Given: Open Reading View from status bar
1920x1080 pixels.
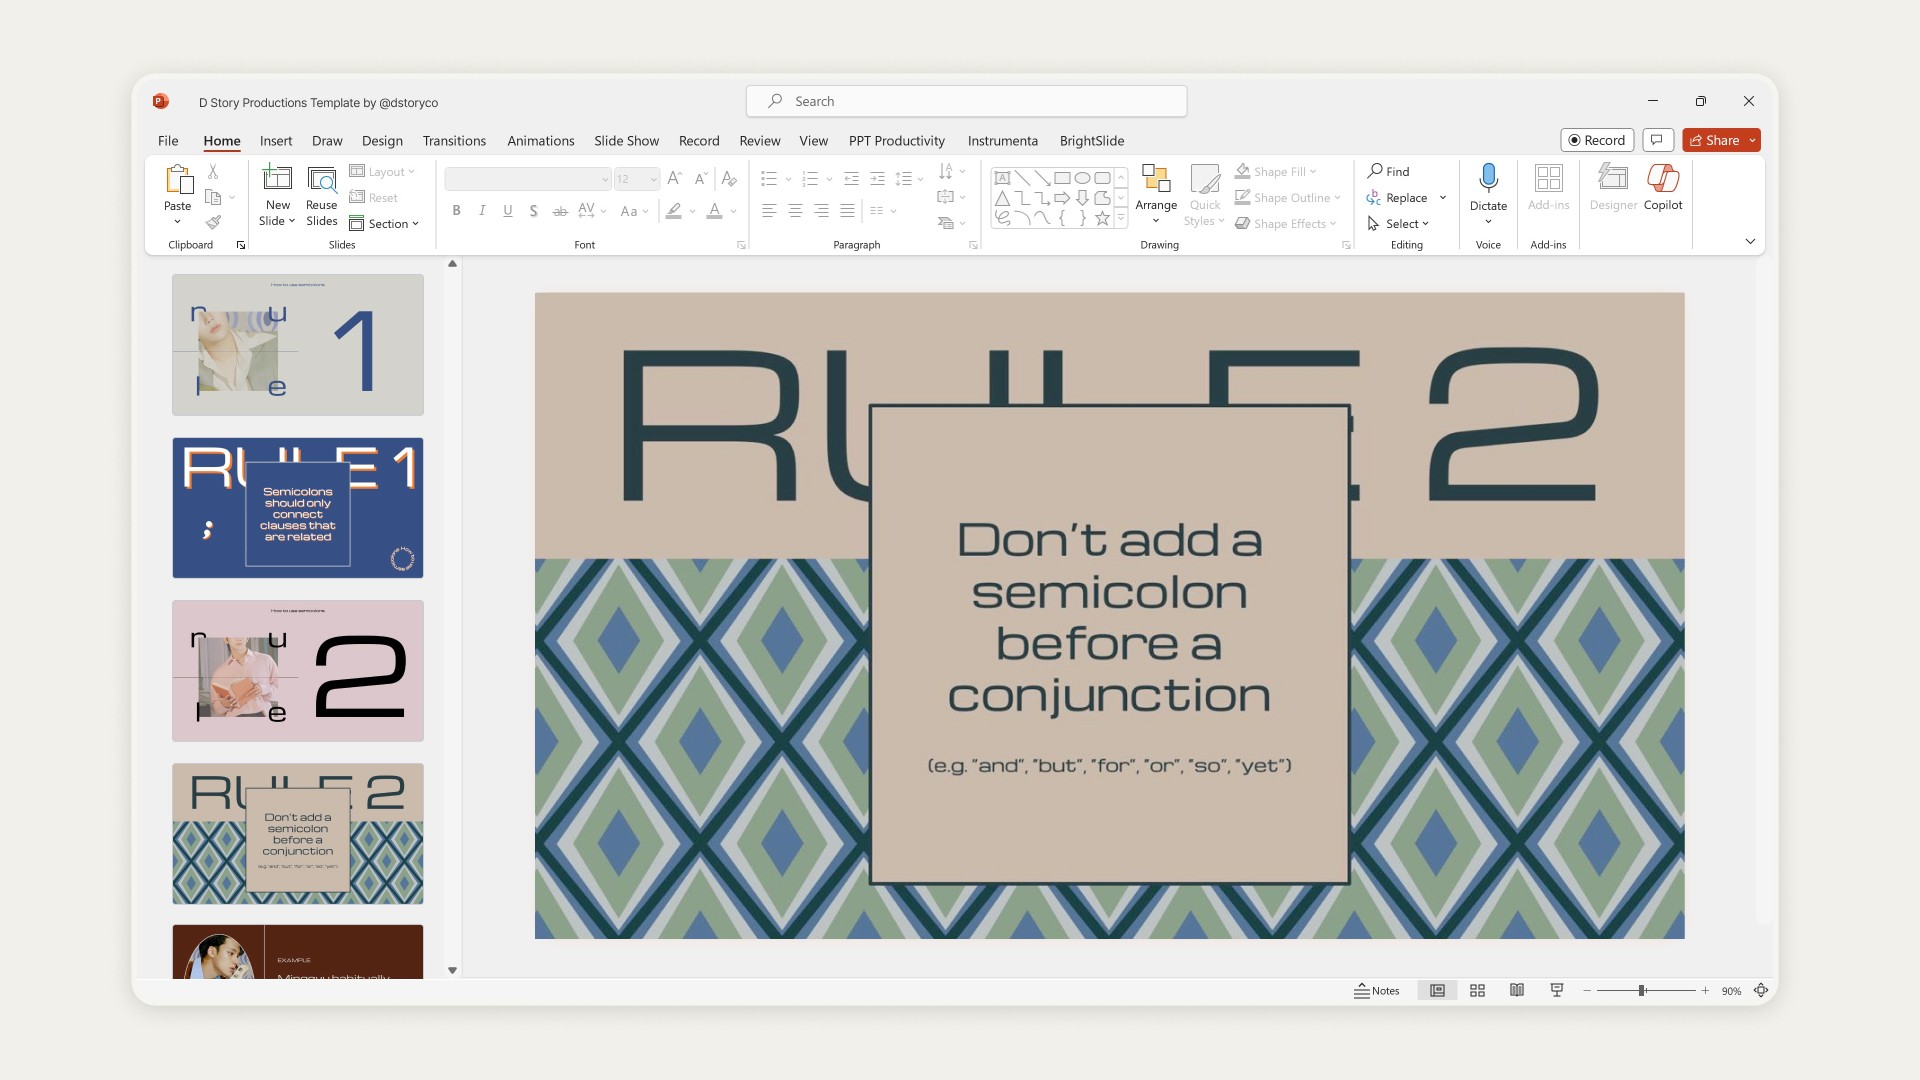Looking at the screenshot, I should (x=1517, y=990).
